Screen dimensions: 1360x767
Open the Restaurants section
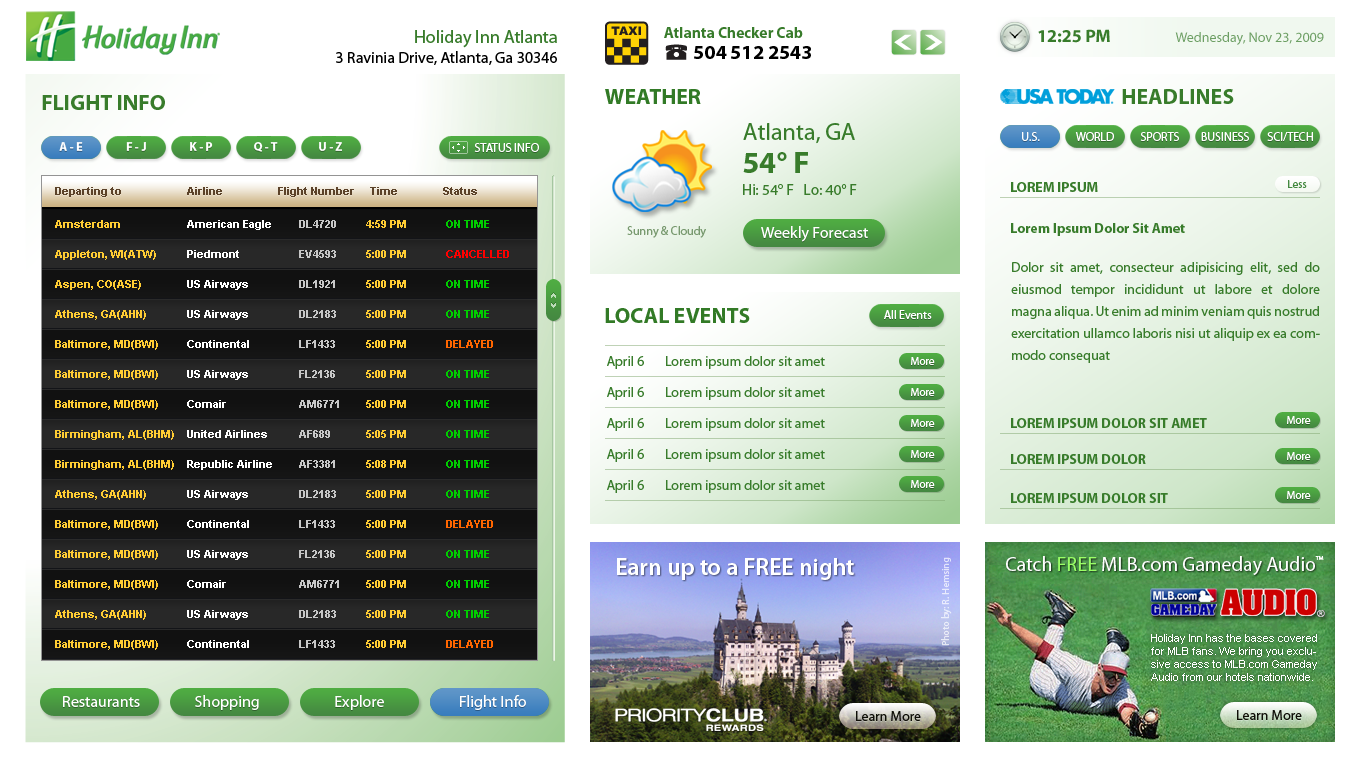(100, 702)
